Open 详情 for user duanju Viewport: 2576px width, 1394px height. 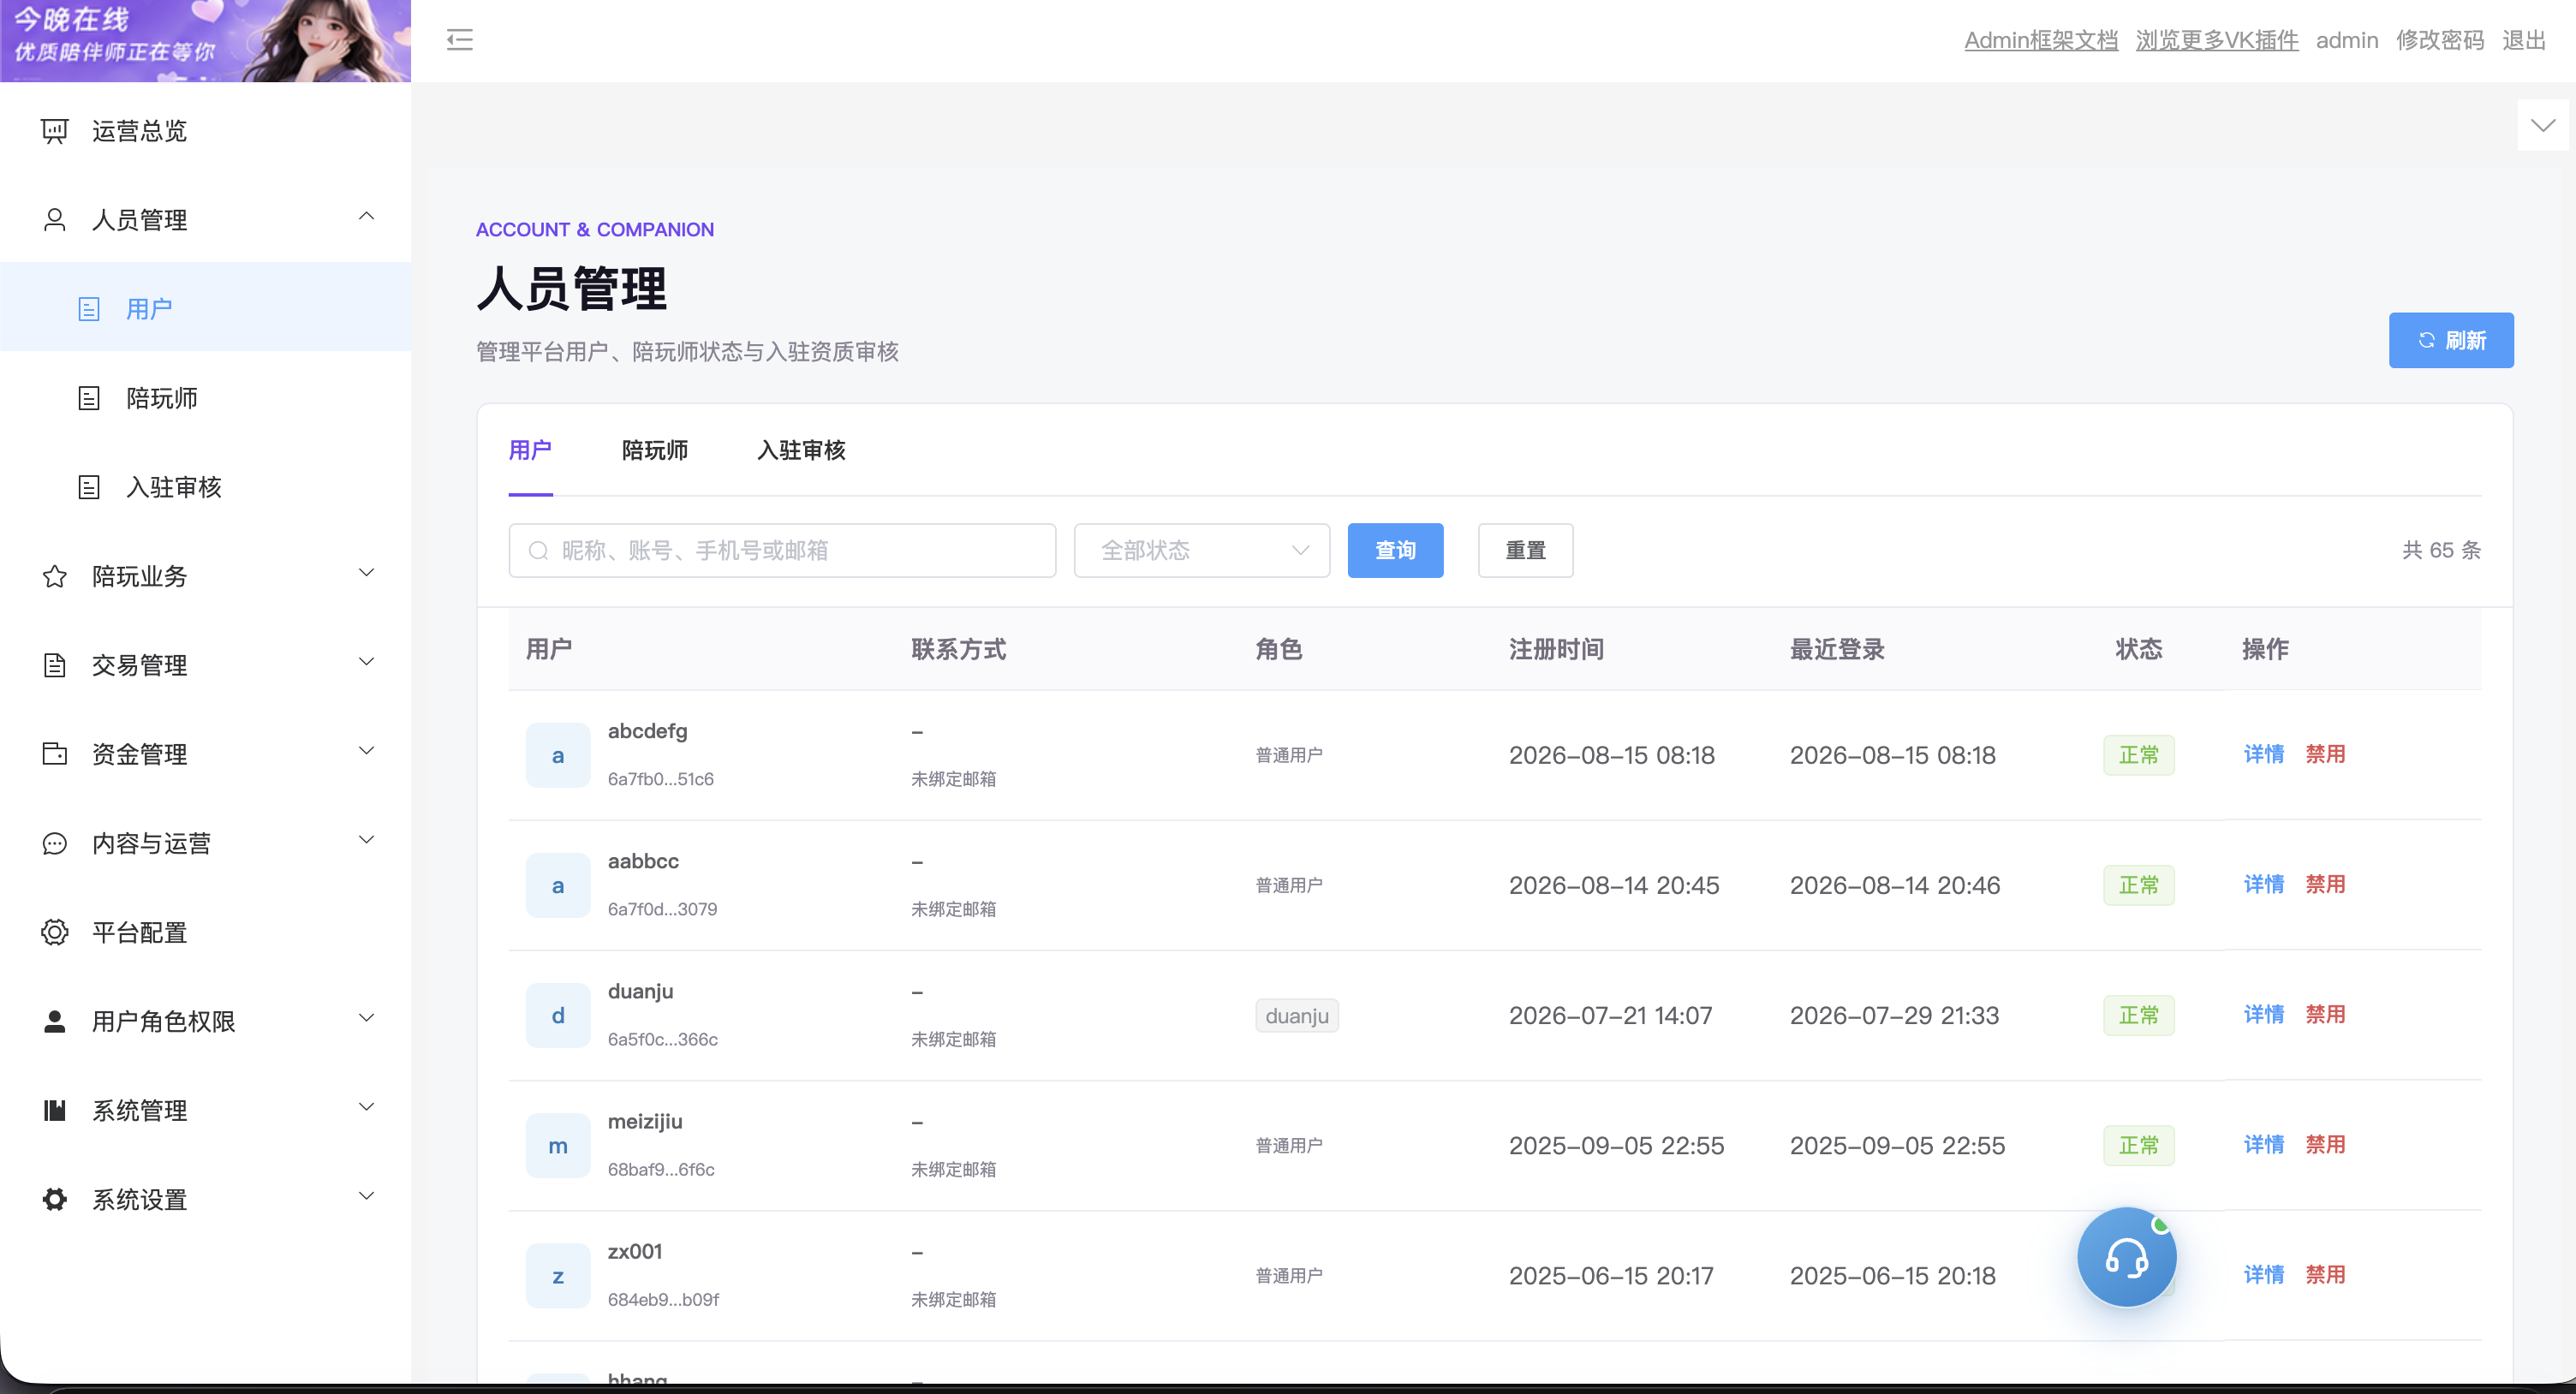pyautogui.click(x=2264, y=1014)
